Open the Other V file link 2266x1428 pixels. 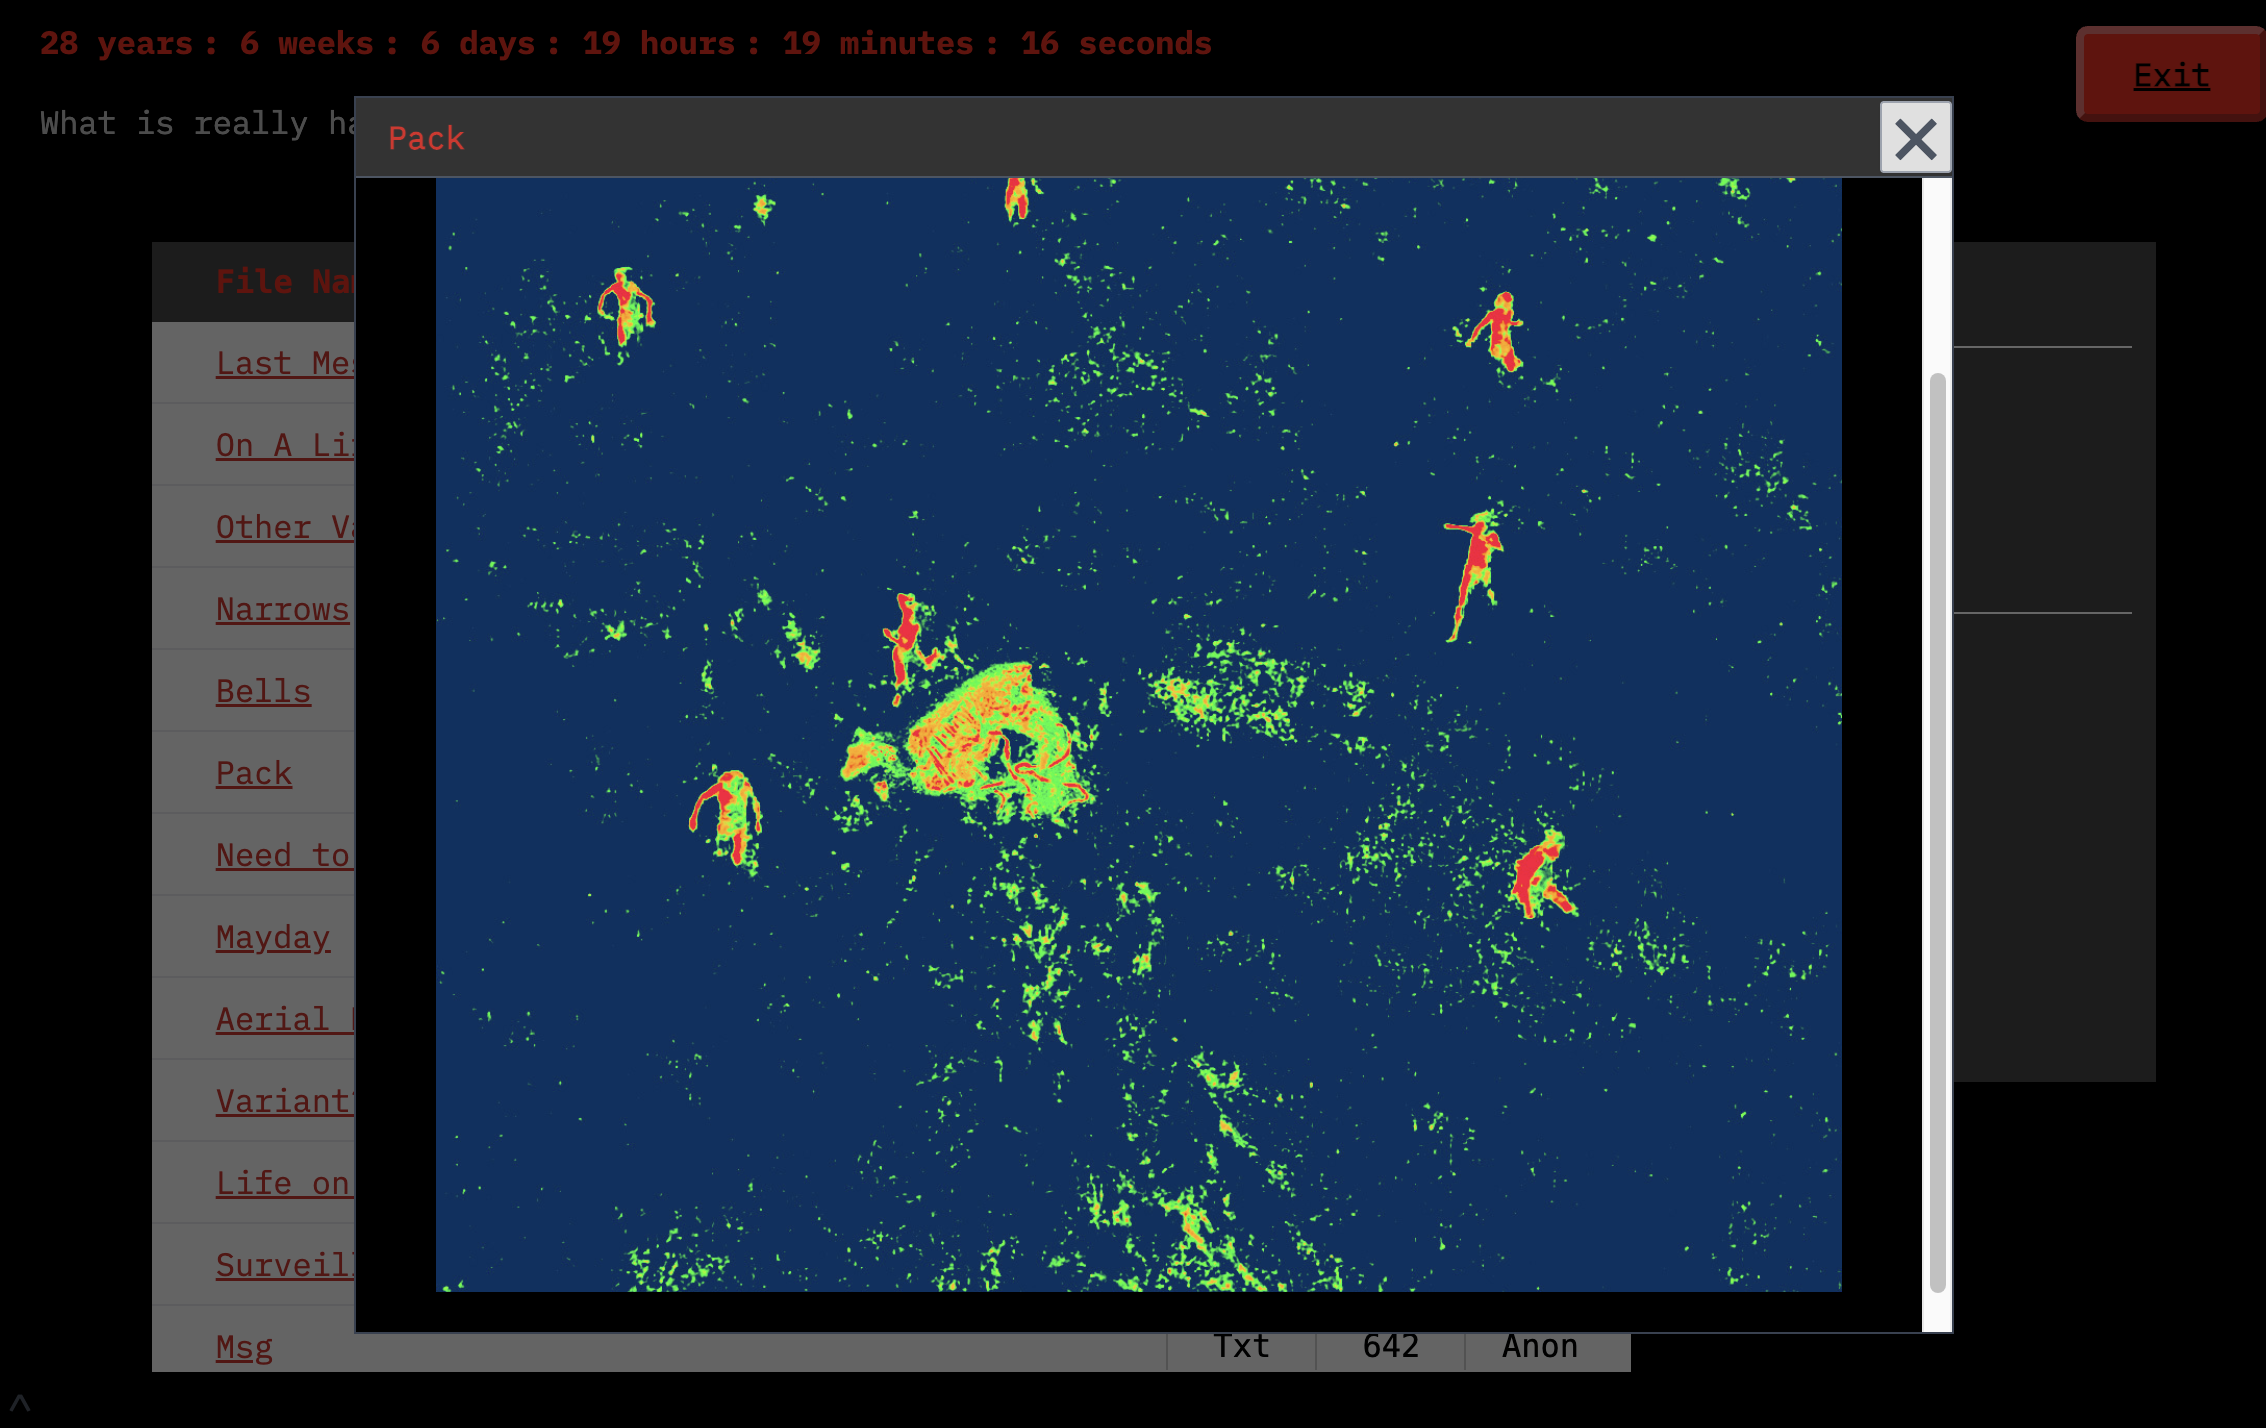click(284, 527)
